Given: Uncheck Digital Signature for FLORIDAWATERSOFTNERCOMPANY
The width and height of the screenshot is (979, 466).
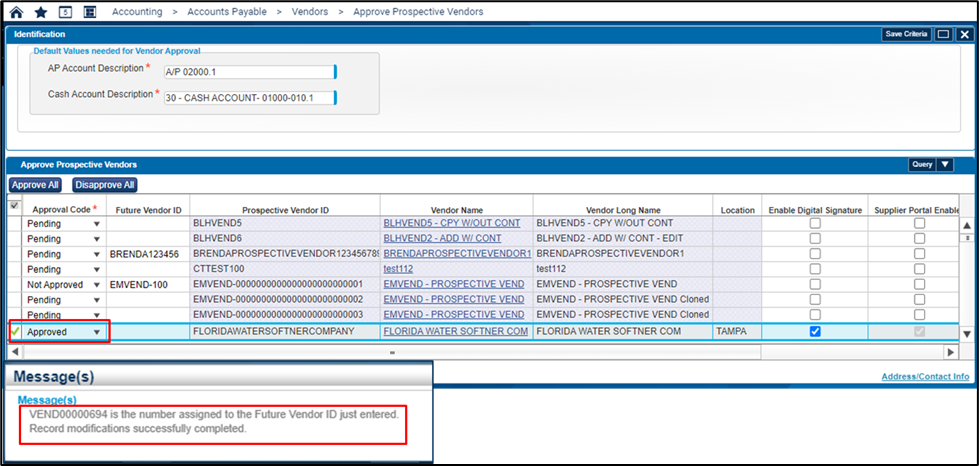Looking at the screenshot, I should 815,332.
